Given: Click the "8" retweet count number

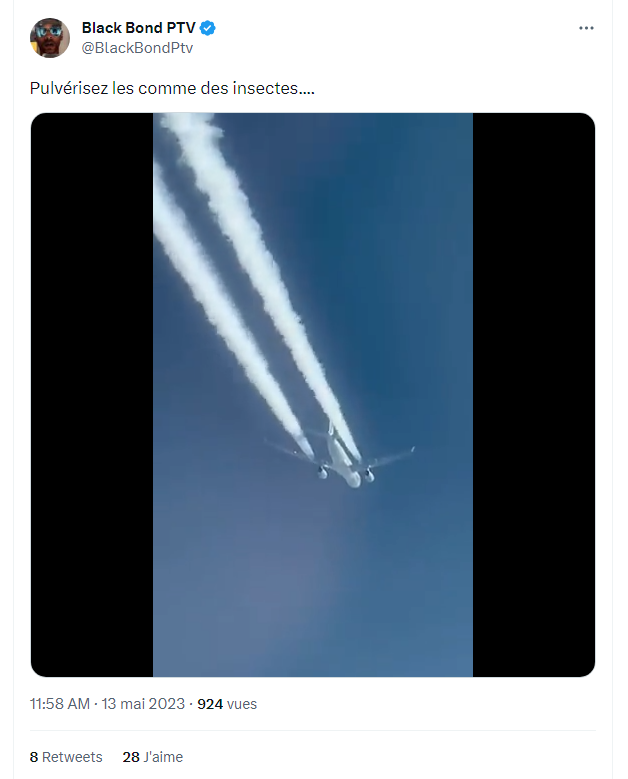Looking at the screenshot, I should [34, 757].
